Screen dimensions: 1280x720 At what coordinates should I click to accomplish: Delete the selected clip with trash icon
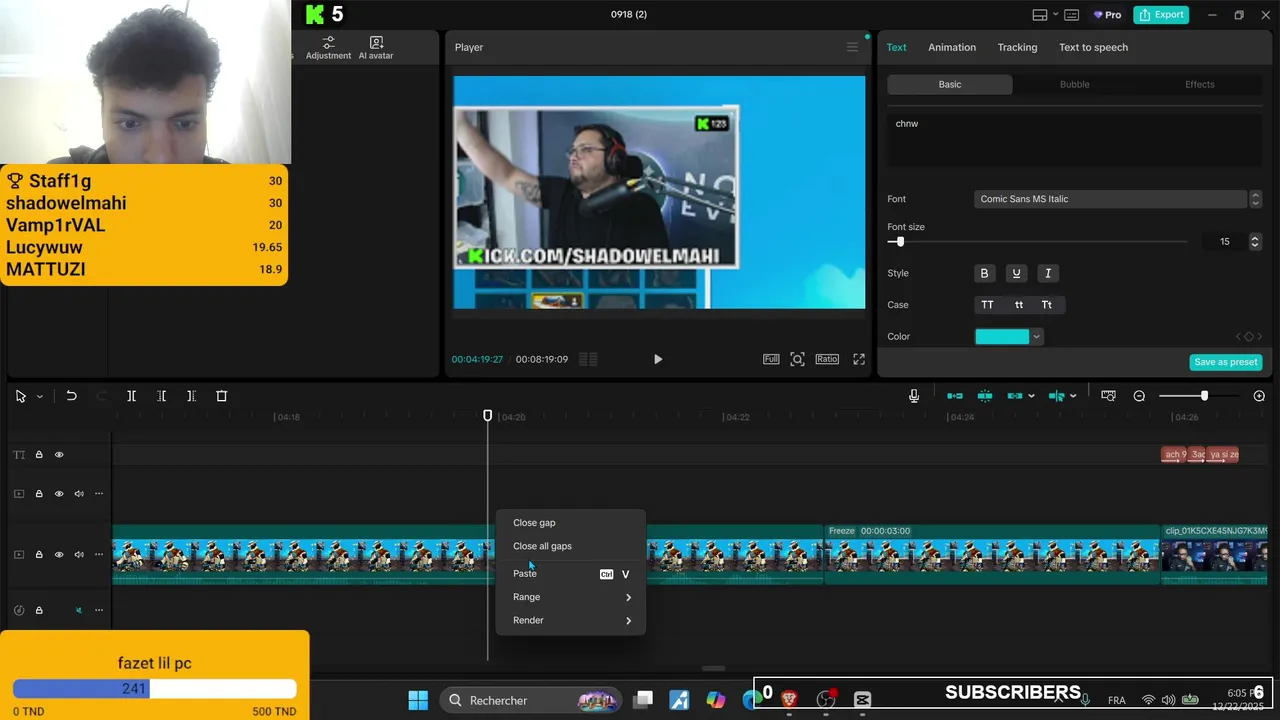click(222, 396)
